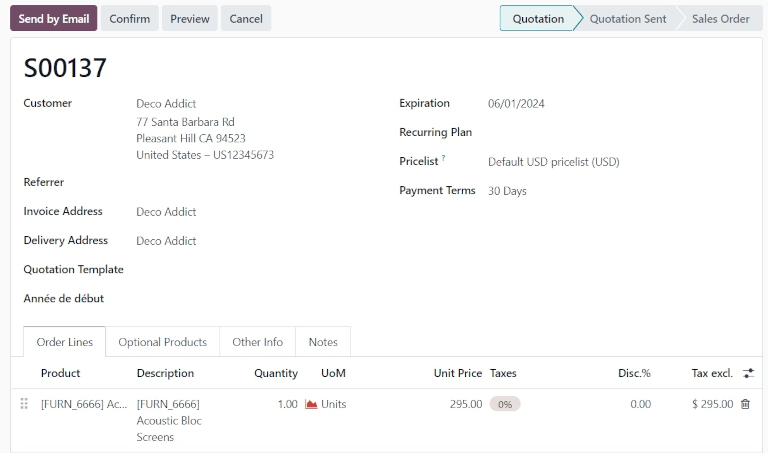Open the column settings adjust icon
Image resolution: width=768 pixels, height=453 pixels.
coord(748,373)
